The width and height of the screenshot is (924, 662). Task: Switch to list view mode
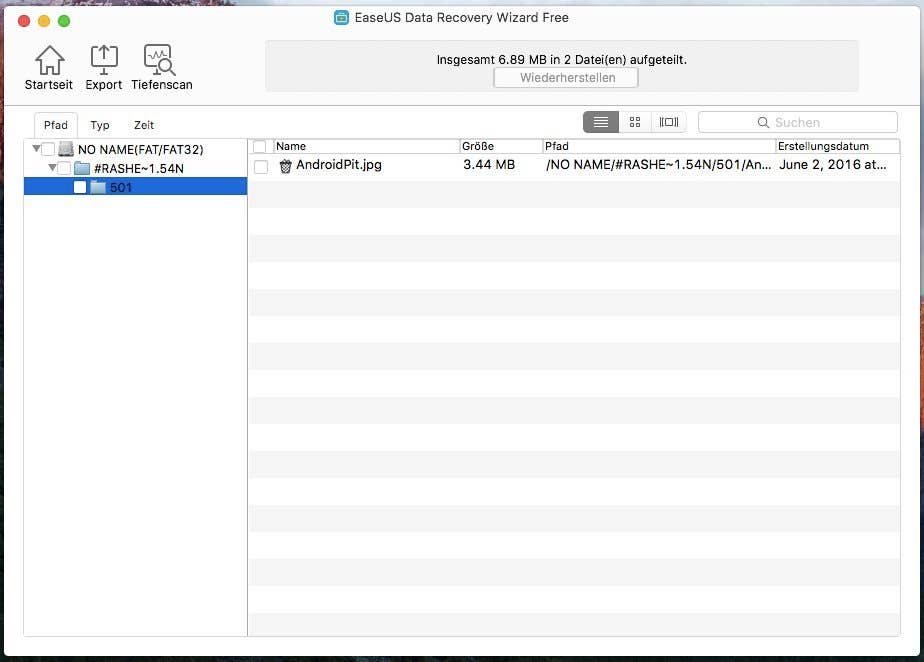600,121
